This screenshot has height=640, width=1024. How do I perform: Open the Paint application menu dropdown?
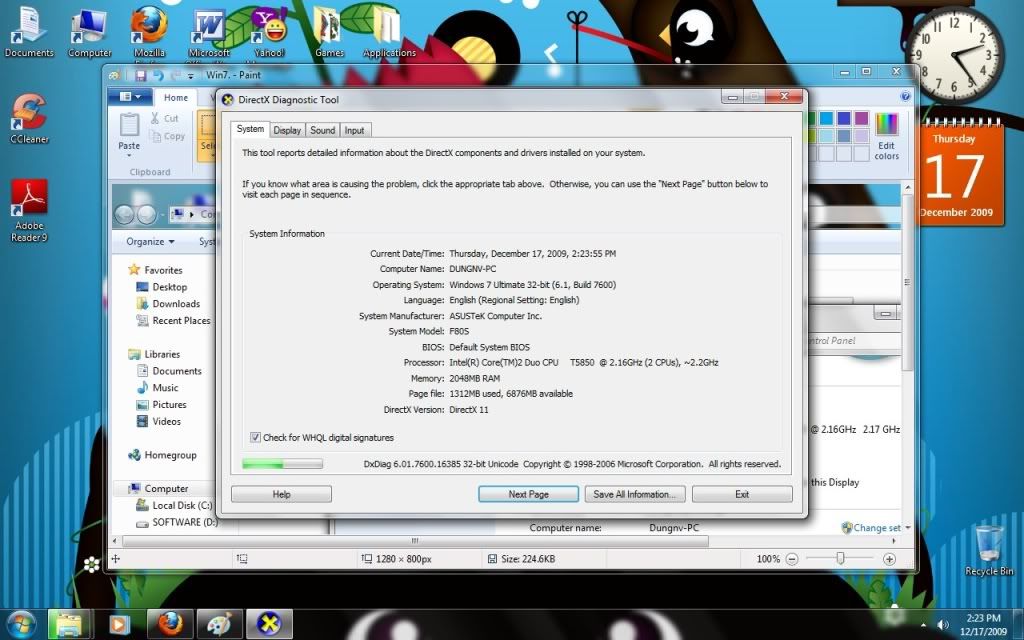pos(130,97)
